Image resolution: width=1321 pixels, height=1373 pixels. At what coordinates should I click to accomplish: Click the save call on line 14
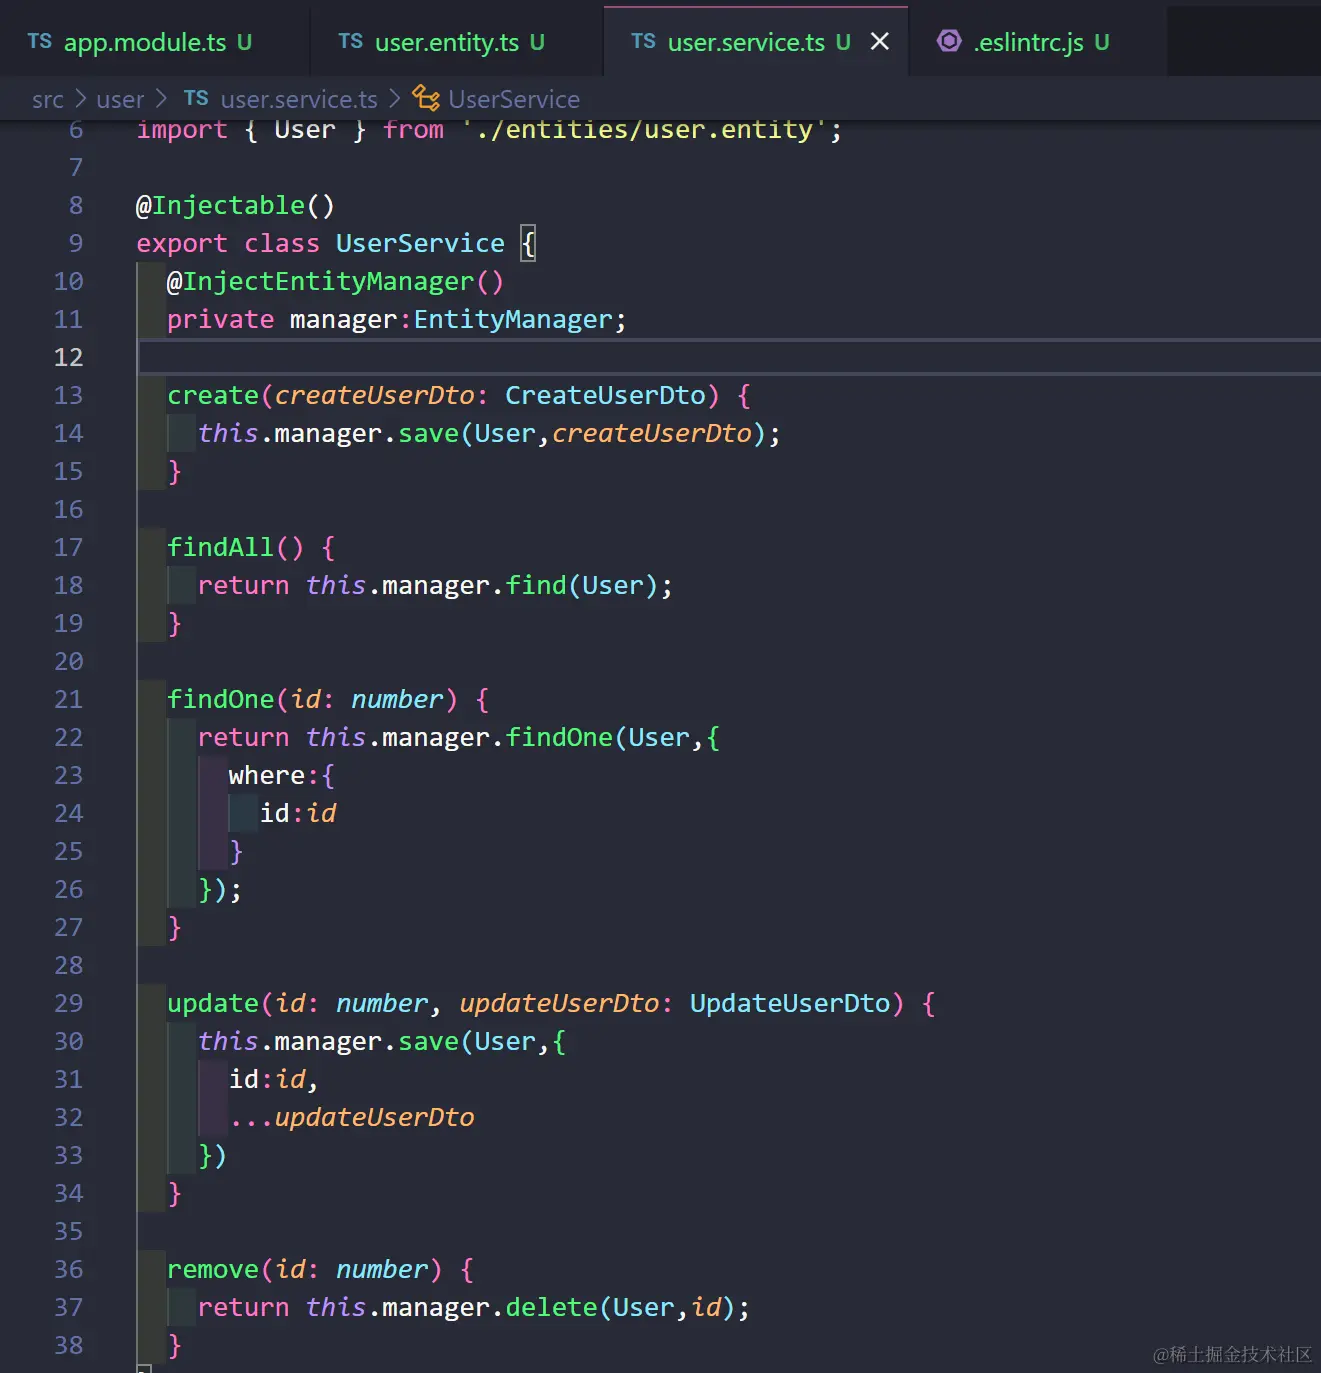pos(428,433)
